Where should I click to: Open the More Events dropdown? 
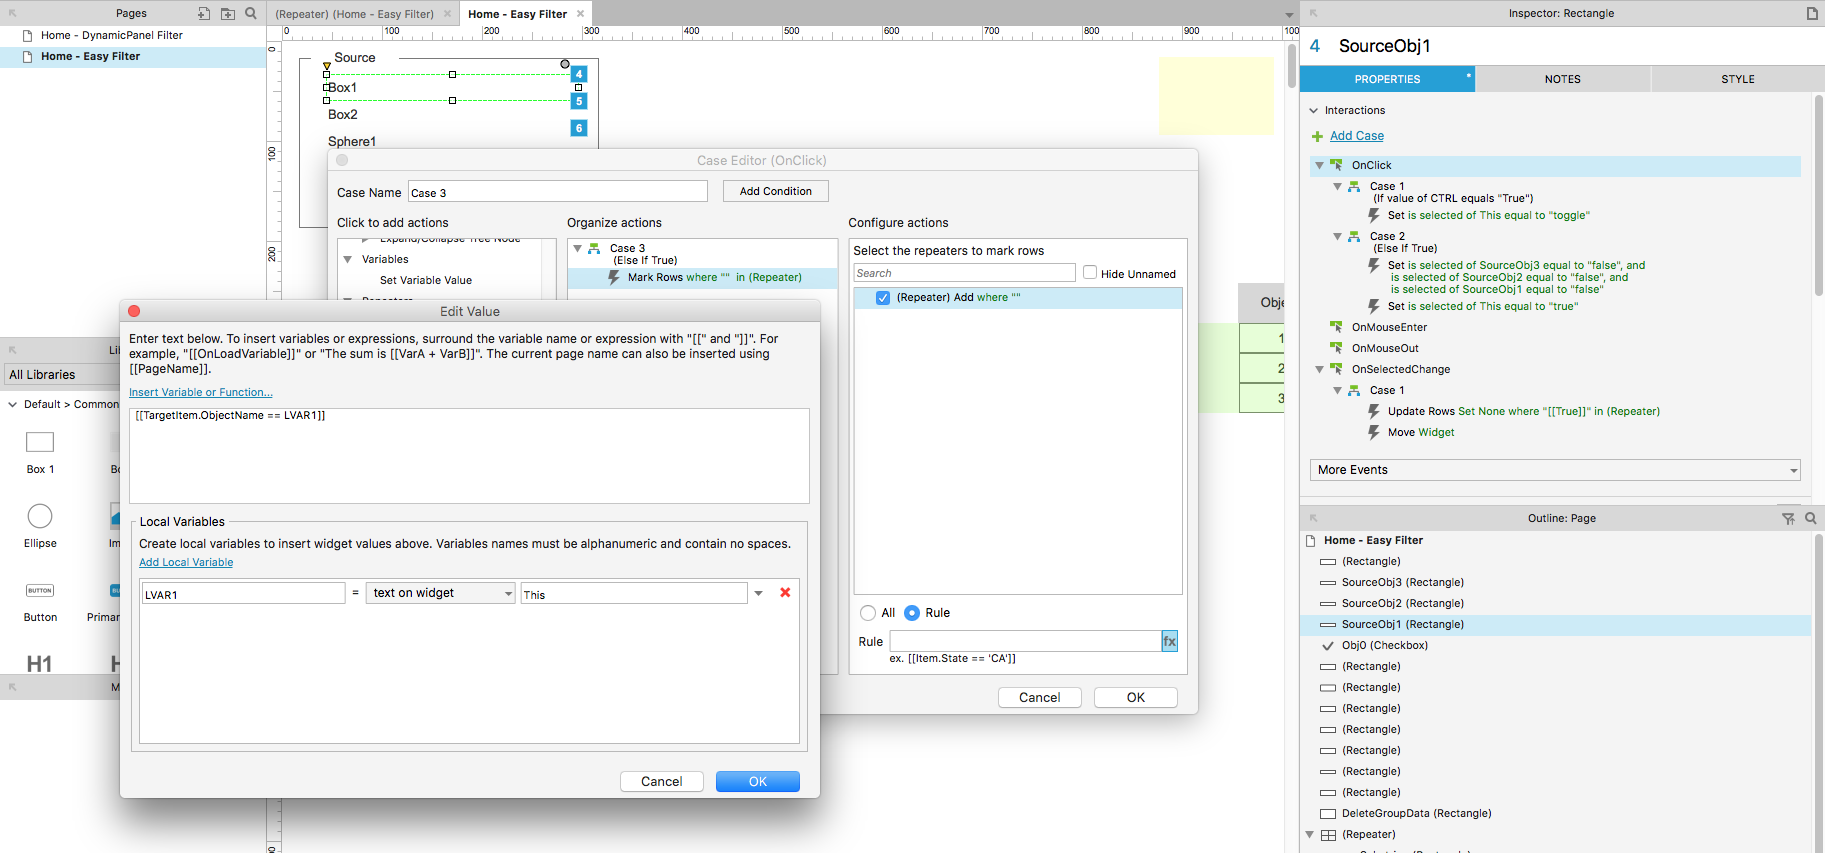click(x=1555, y=470)
